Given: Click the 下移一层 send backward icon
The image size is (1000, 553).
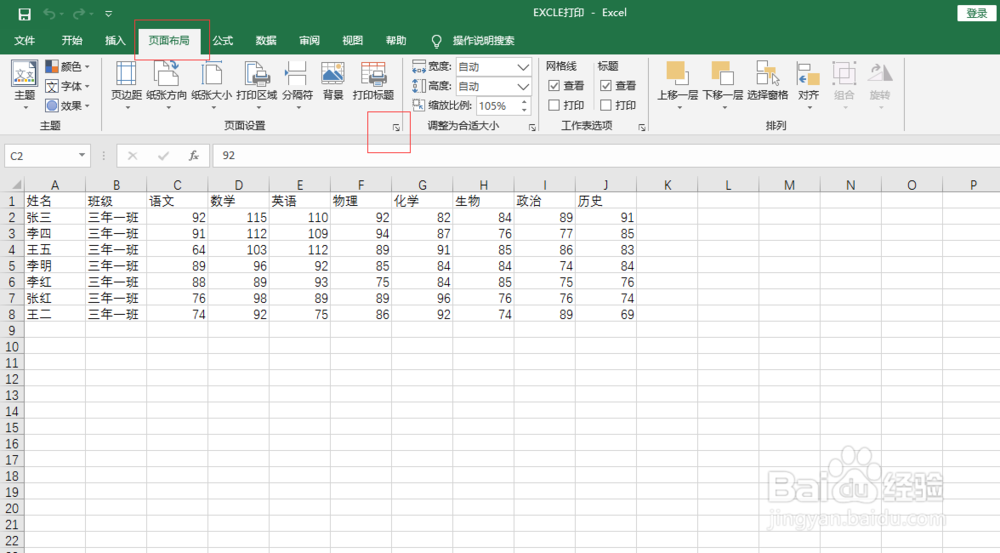Looking at the screenshot, I should (723, 73).
